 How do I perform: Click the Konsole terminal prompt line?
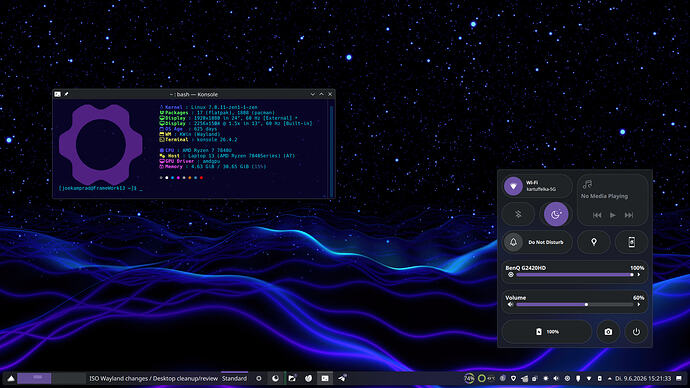(x=100, y=188)
